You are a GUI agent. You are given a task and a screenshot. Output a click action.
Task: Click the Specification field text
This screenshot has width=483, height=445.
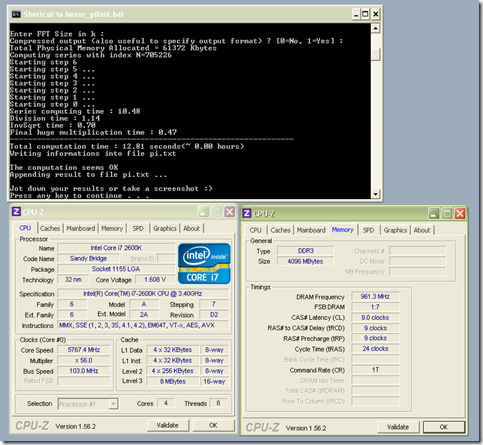click(143, 293)
